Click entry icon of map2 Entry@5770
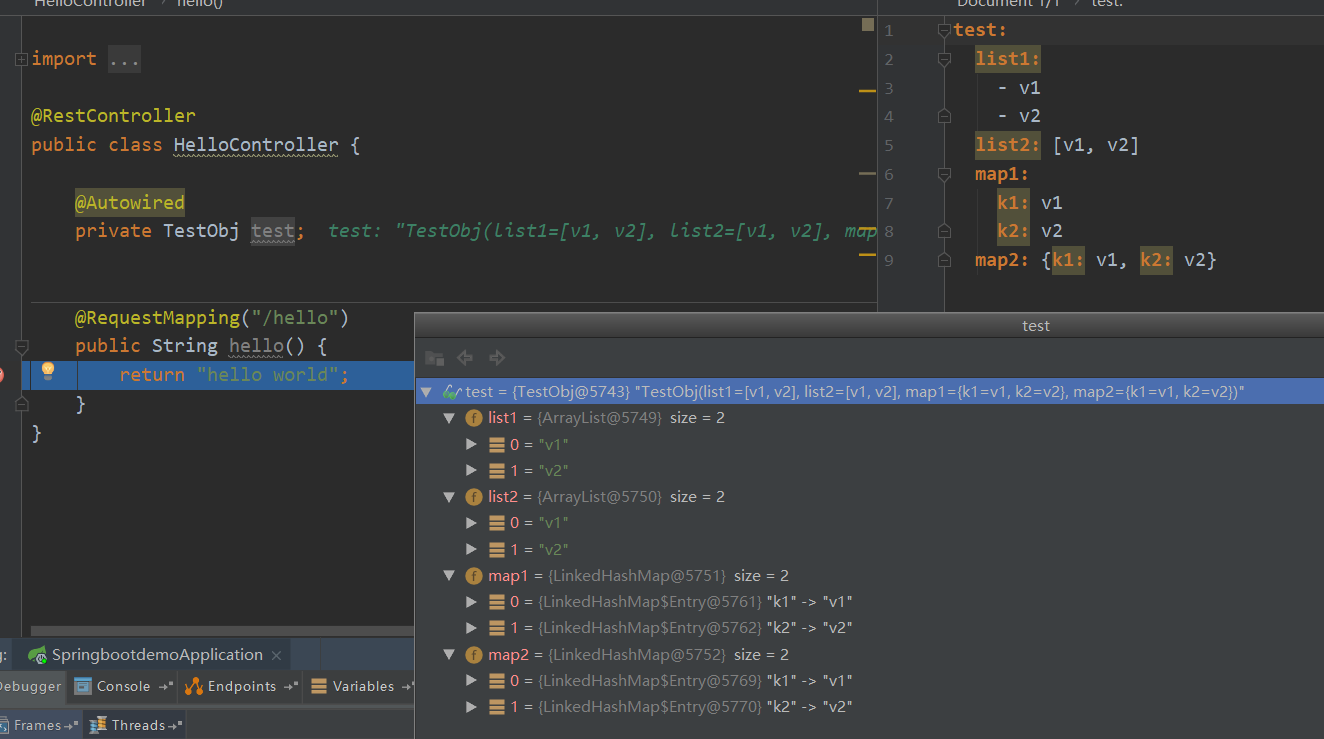1324x739 pixels. pos(497,707)
